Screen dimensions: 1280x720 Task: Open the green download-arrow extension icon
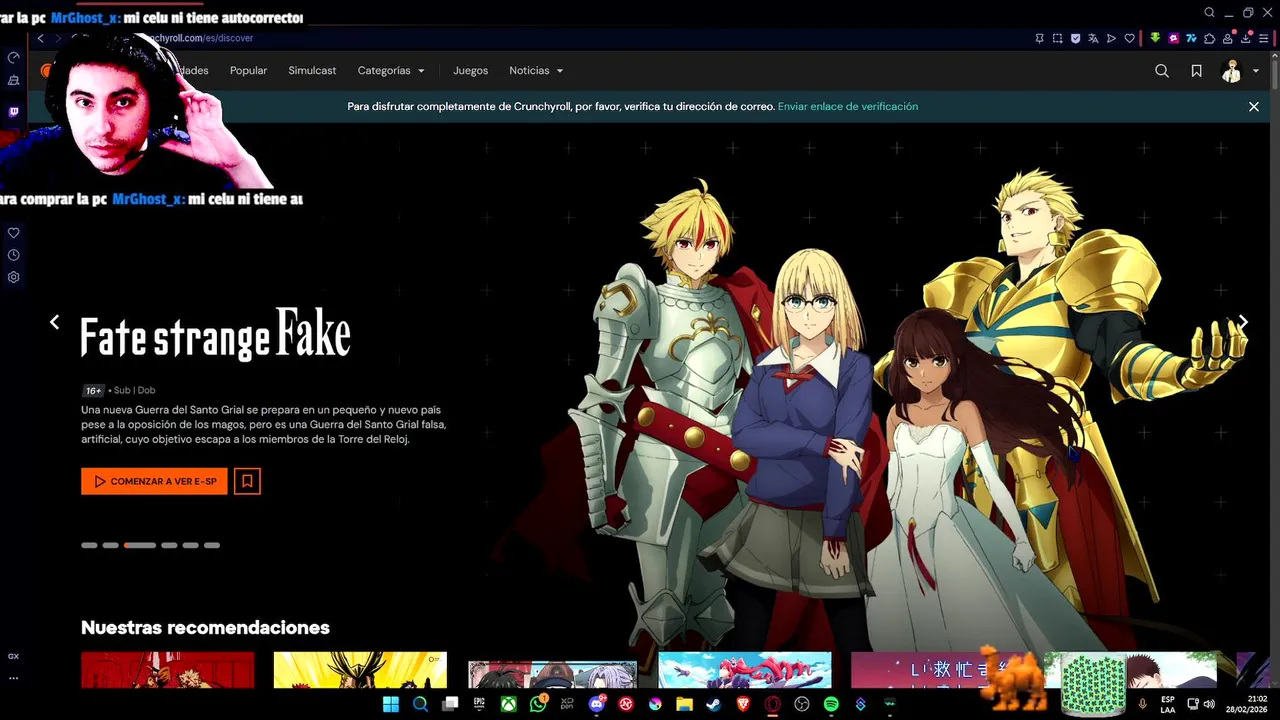click(x=1155, y=38)
